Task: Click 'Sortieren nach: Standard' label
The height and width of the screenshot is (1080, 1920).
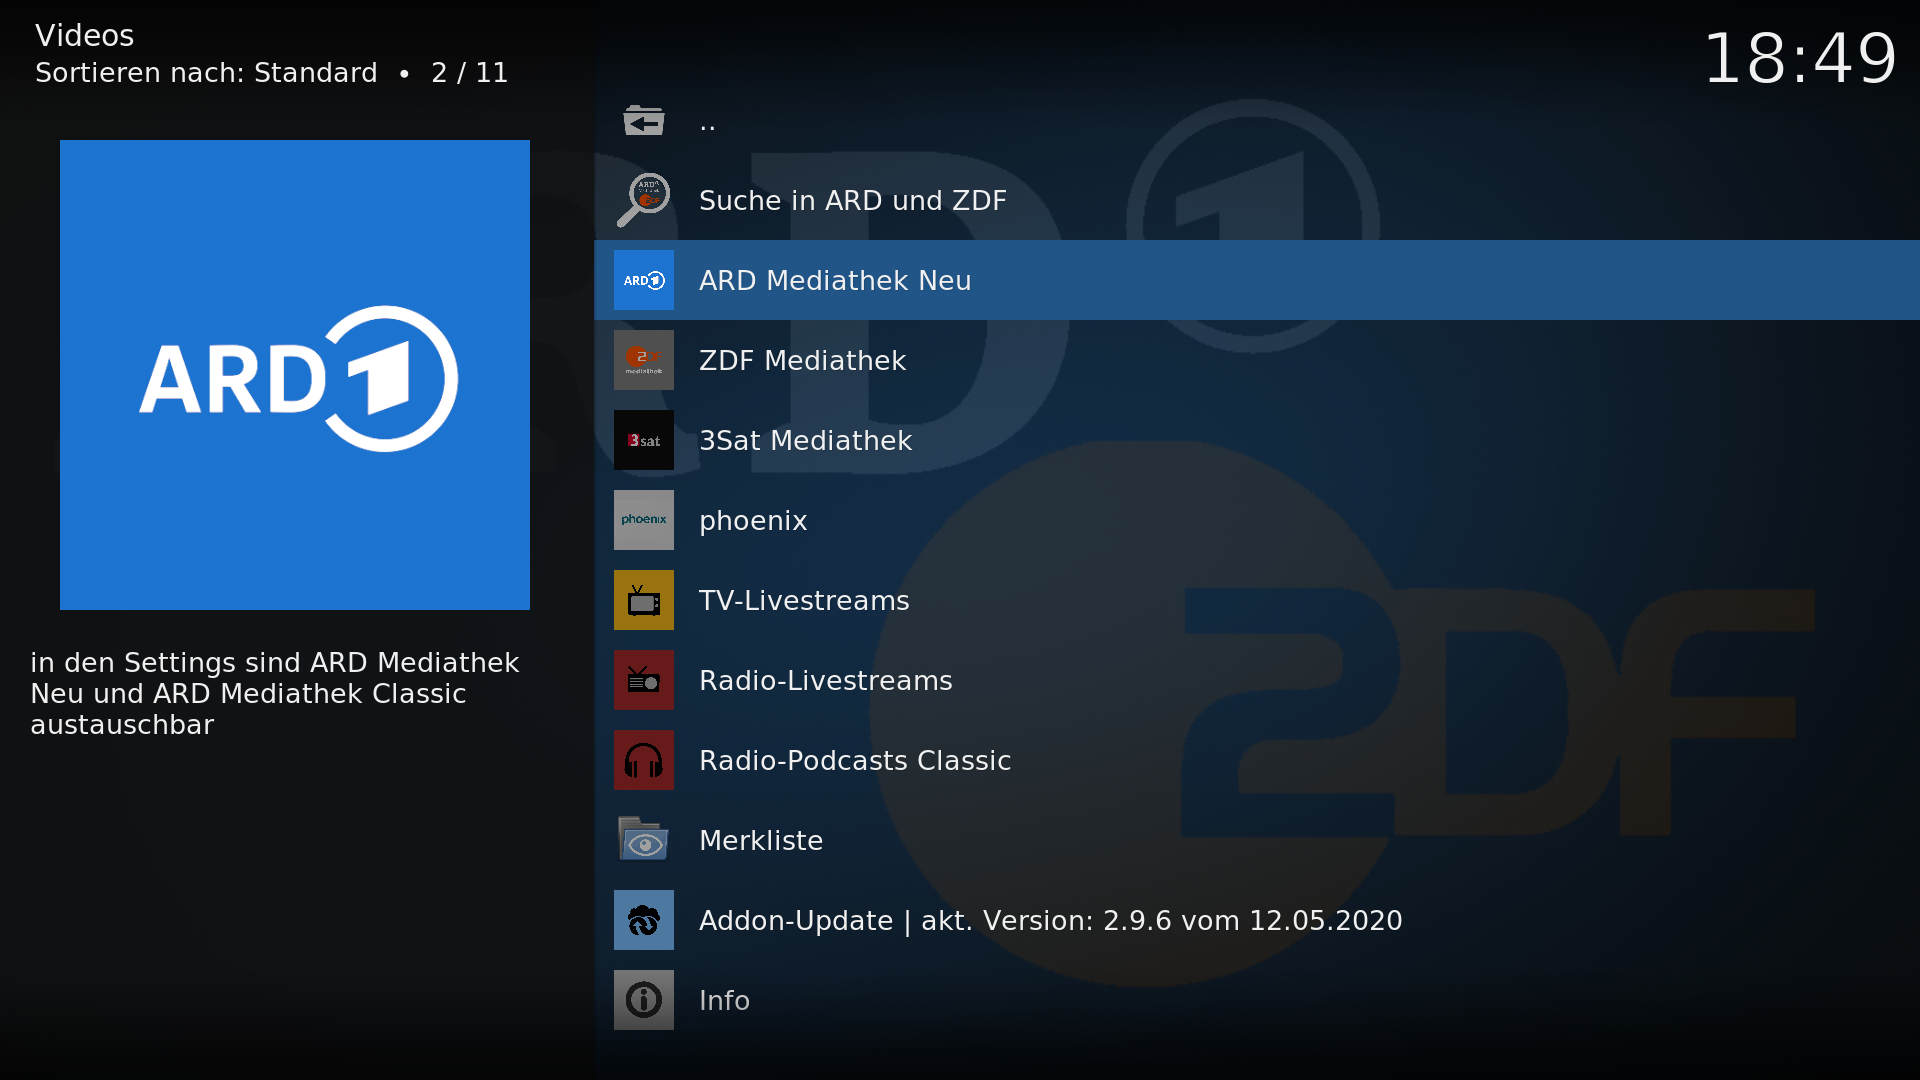Action: 206,73
